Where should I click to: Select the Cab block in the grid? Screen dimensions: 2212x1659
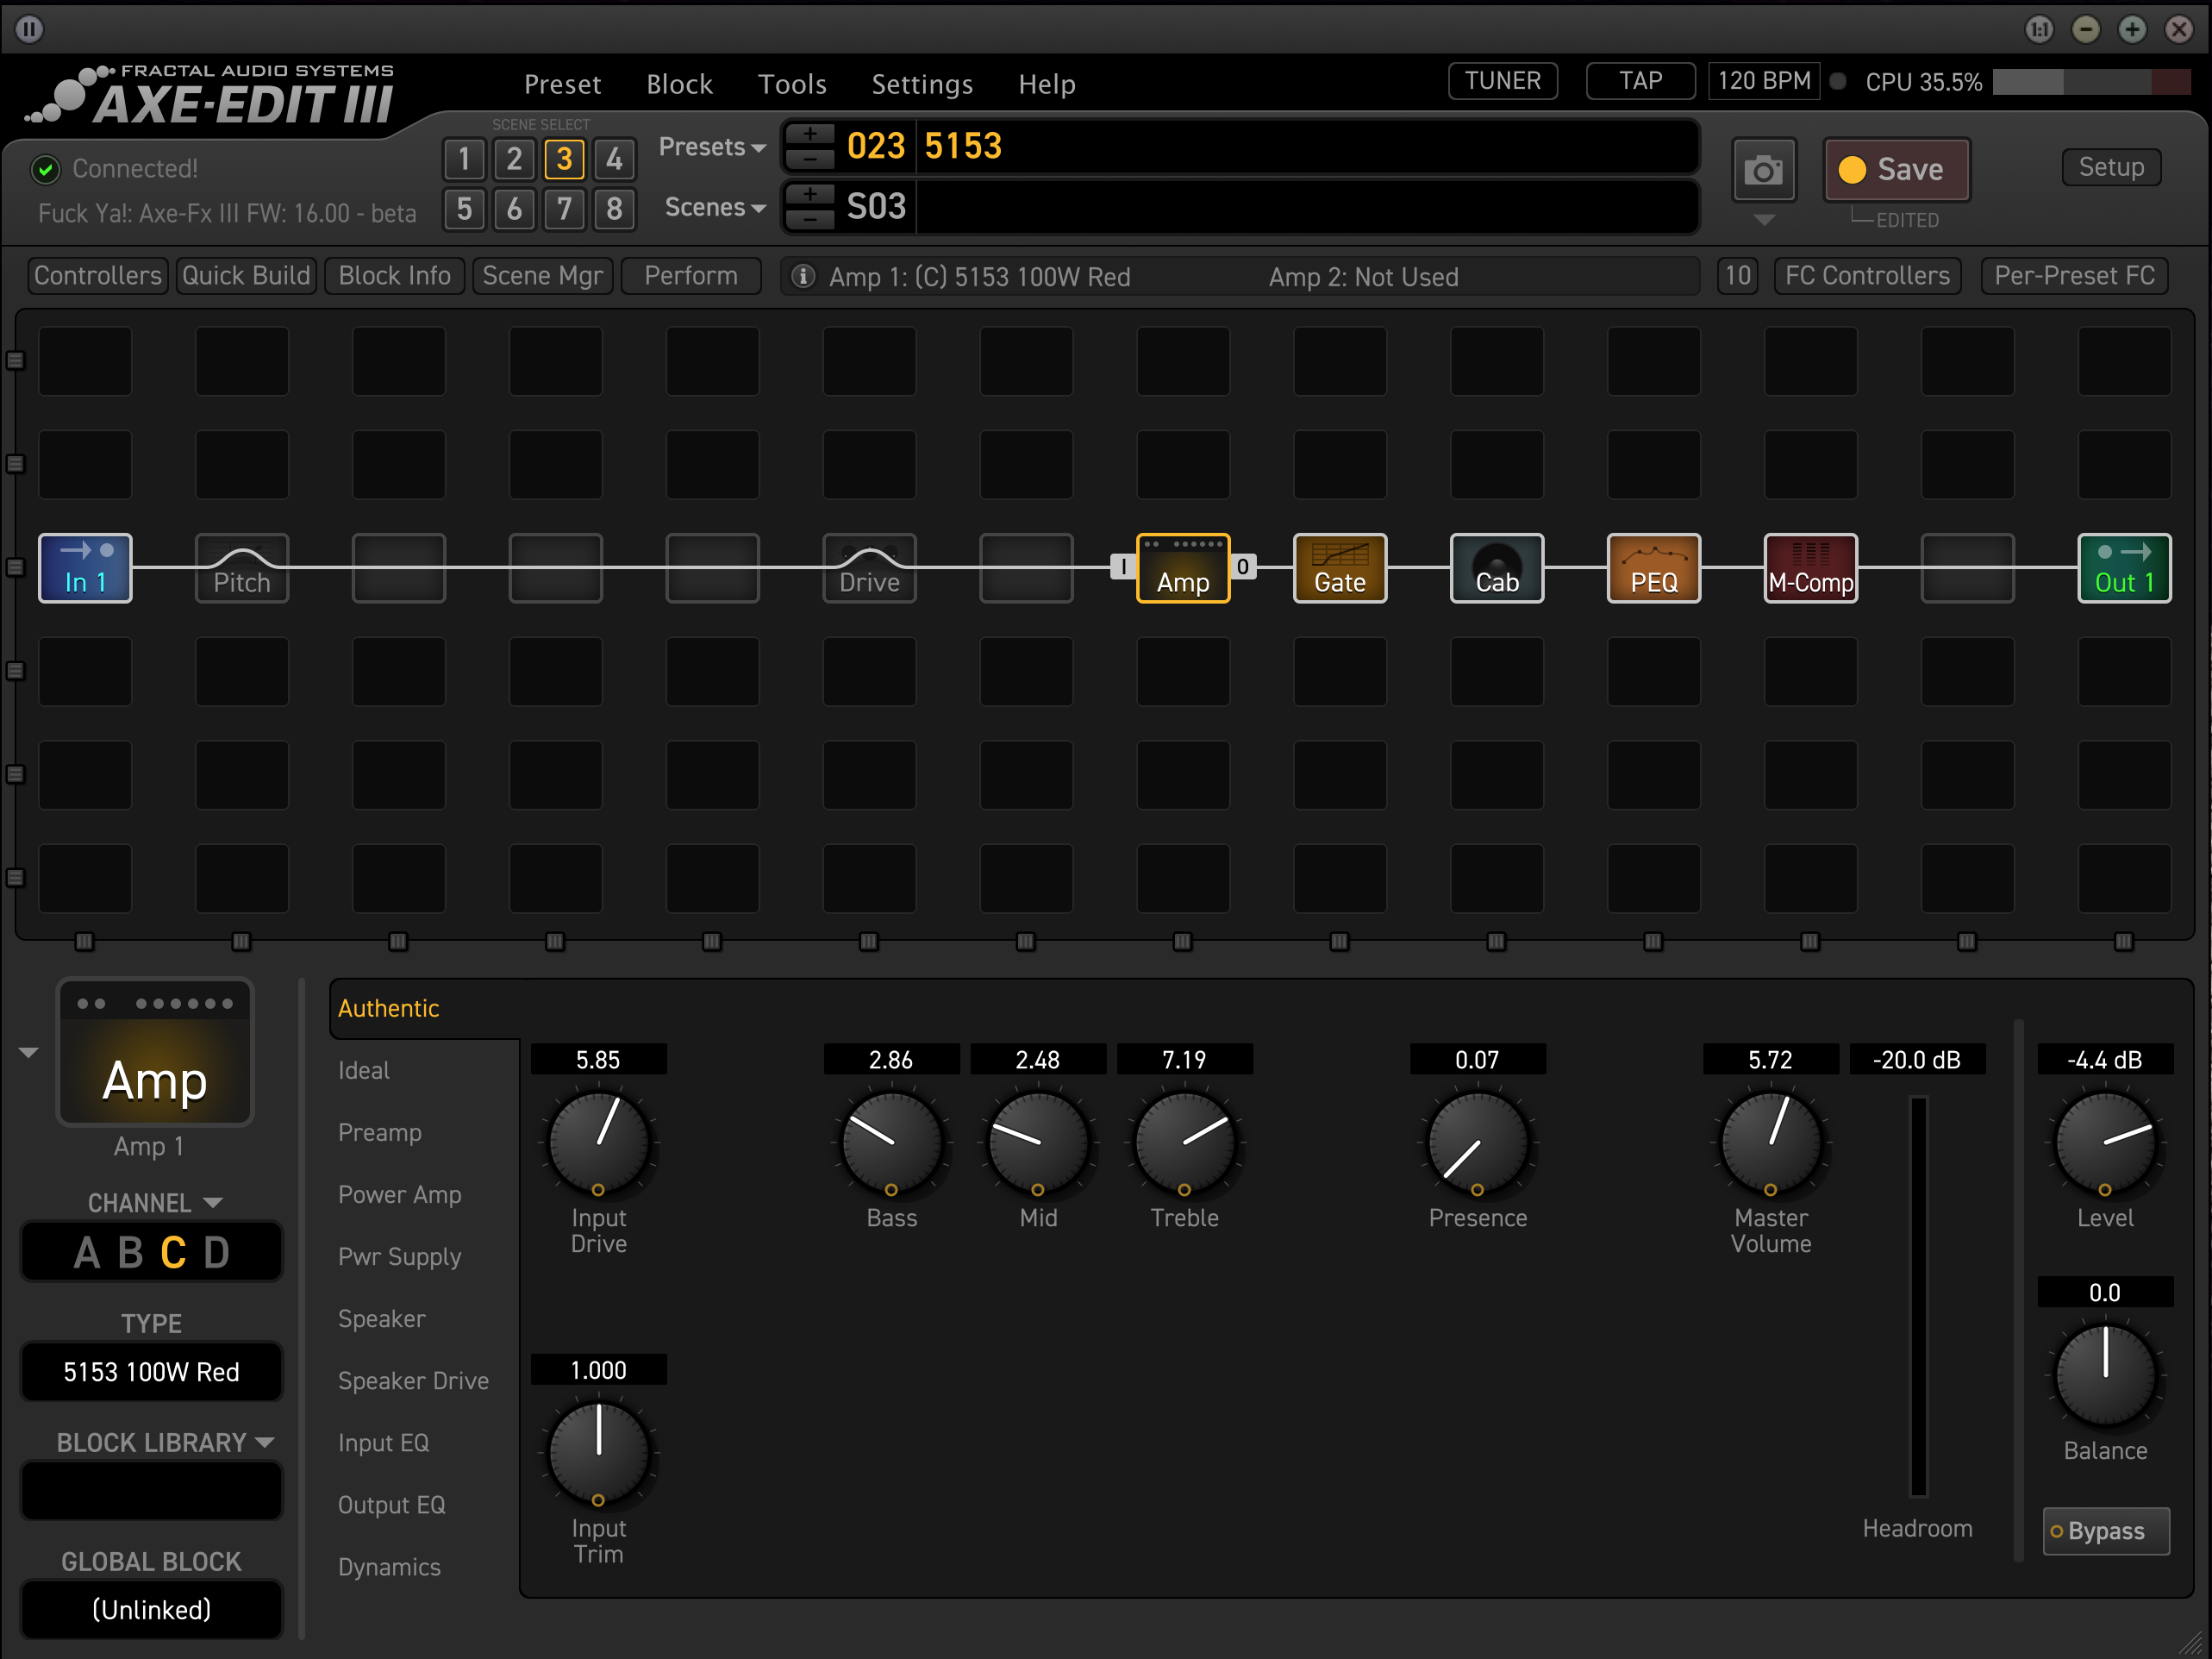1497,568
